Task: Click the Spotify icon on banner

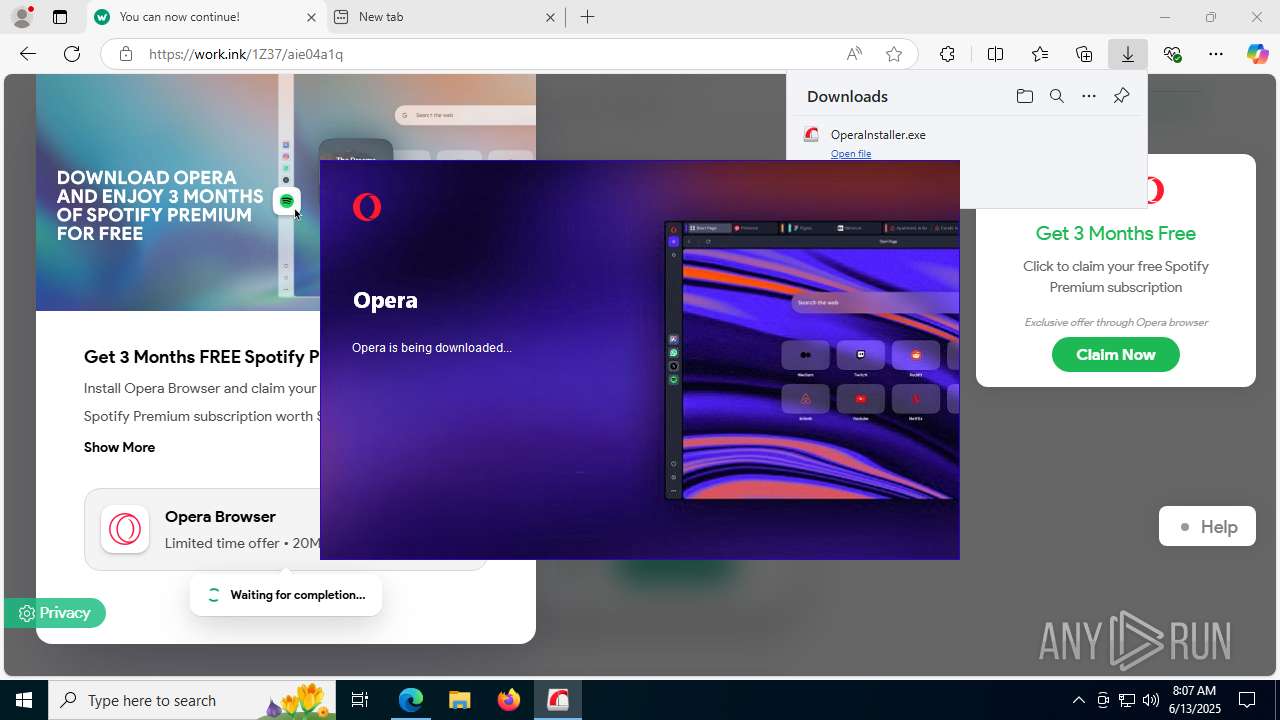Action: 287,201
